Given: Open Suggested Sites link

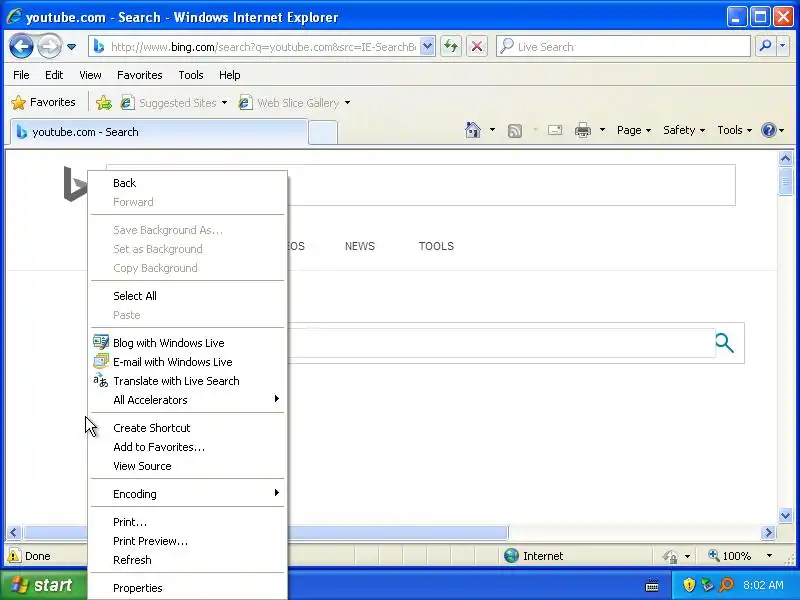Looking at the screenshot, I should click(173, 103).
